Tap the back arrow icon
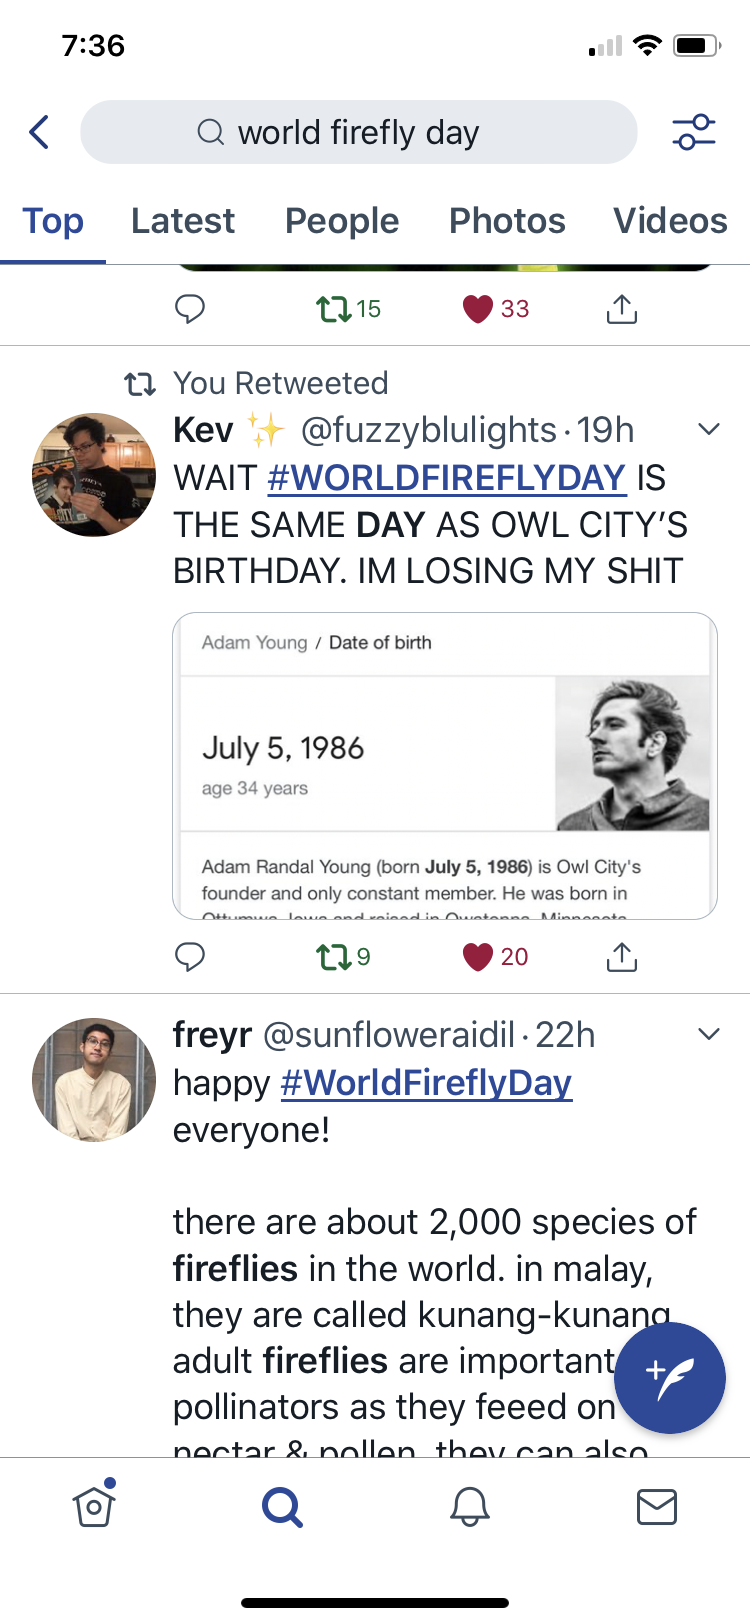 tap(40, 132)
